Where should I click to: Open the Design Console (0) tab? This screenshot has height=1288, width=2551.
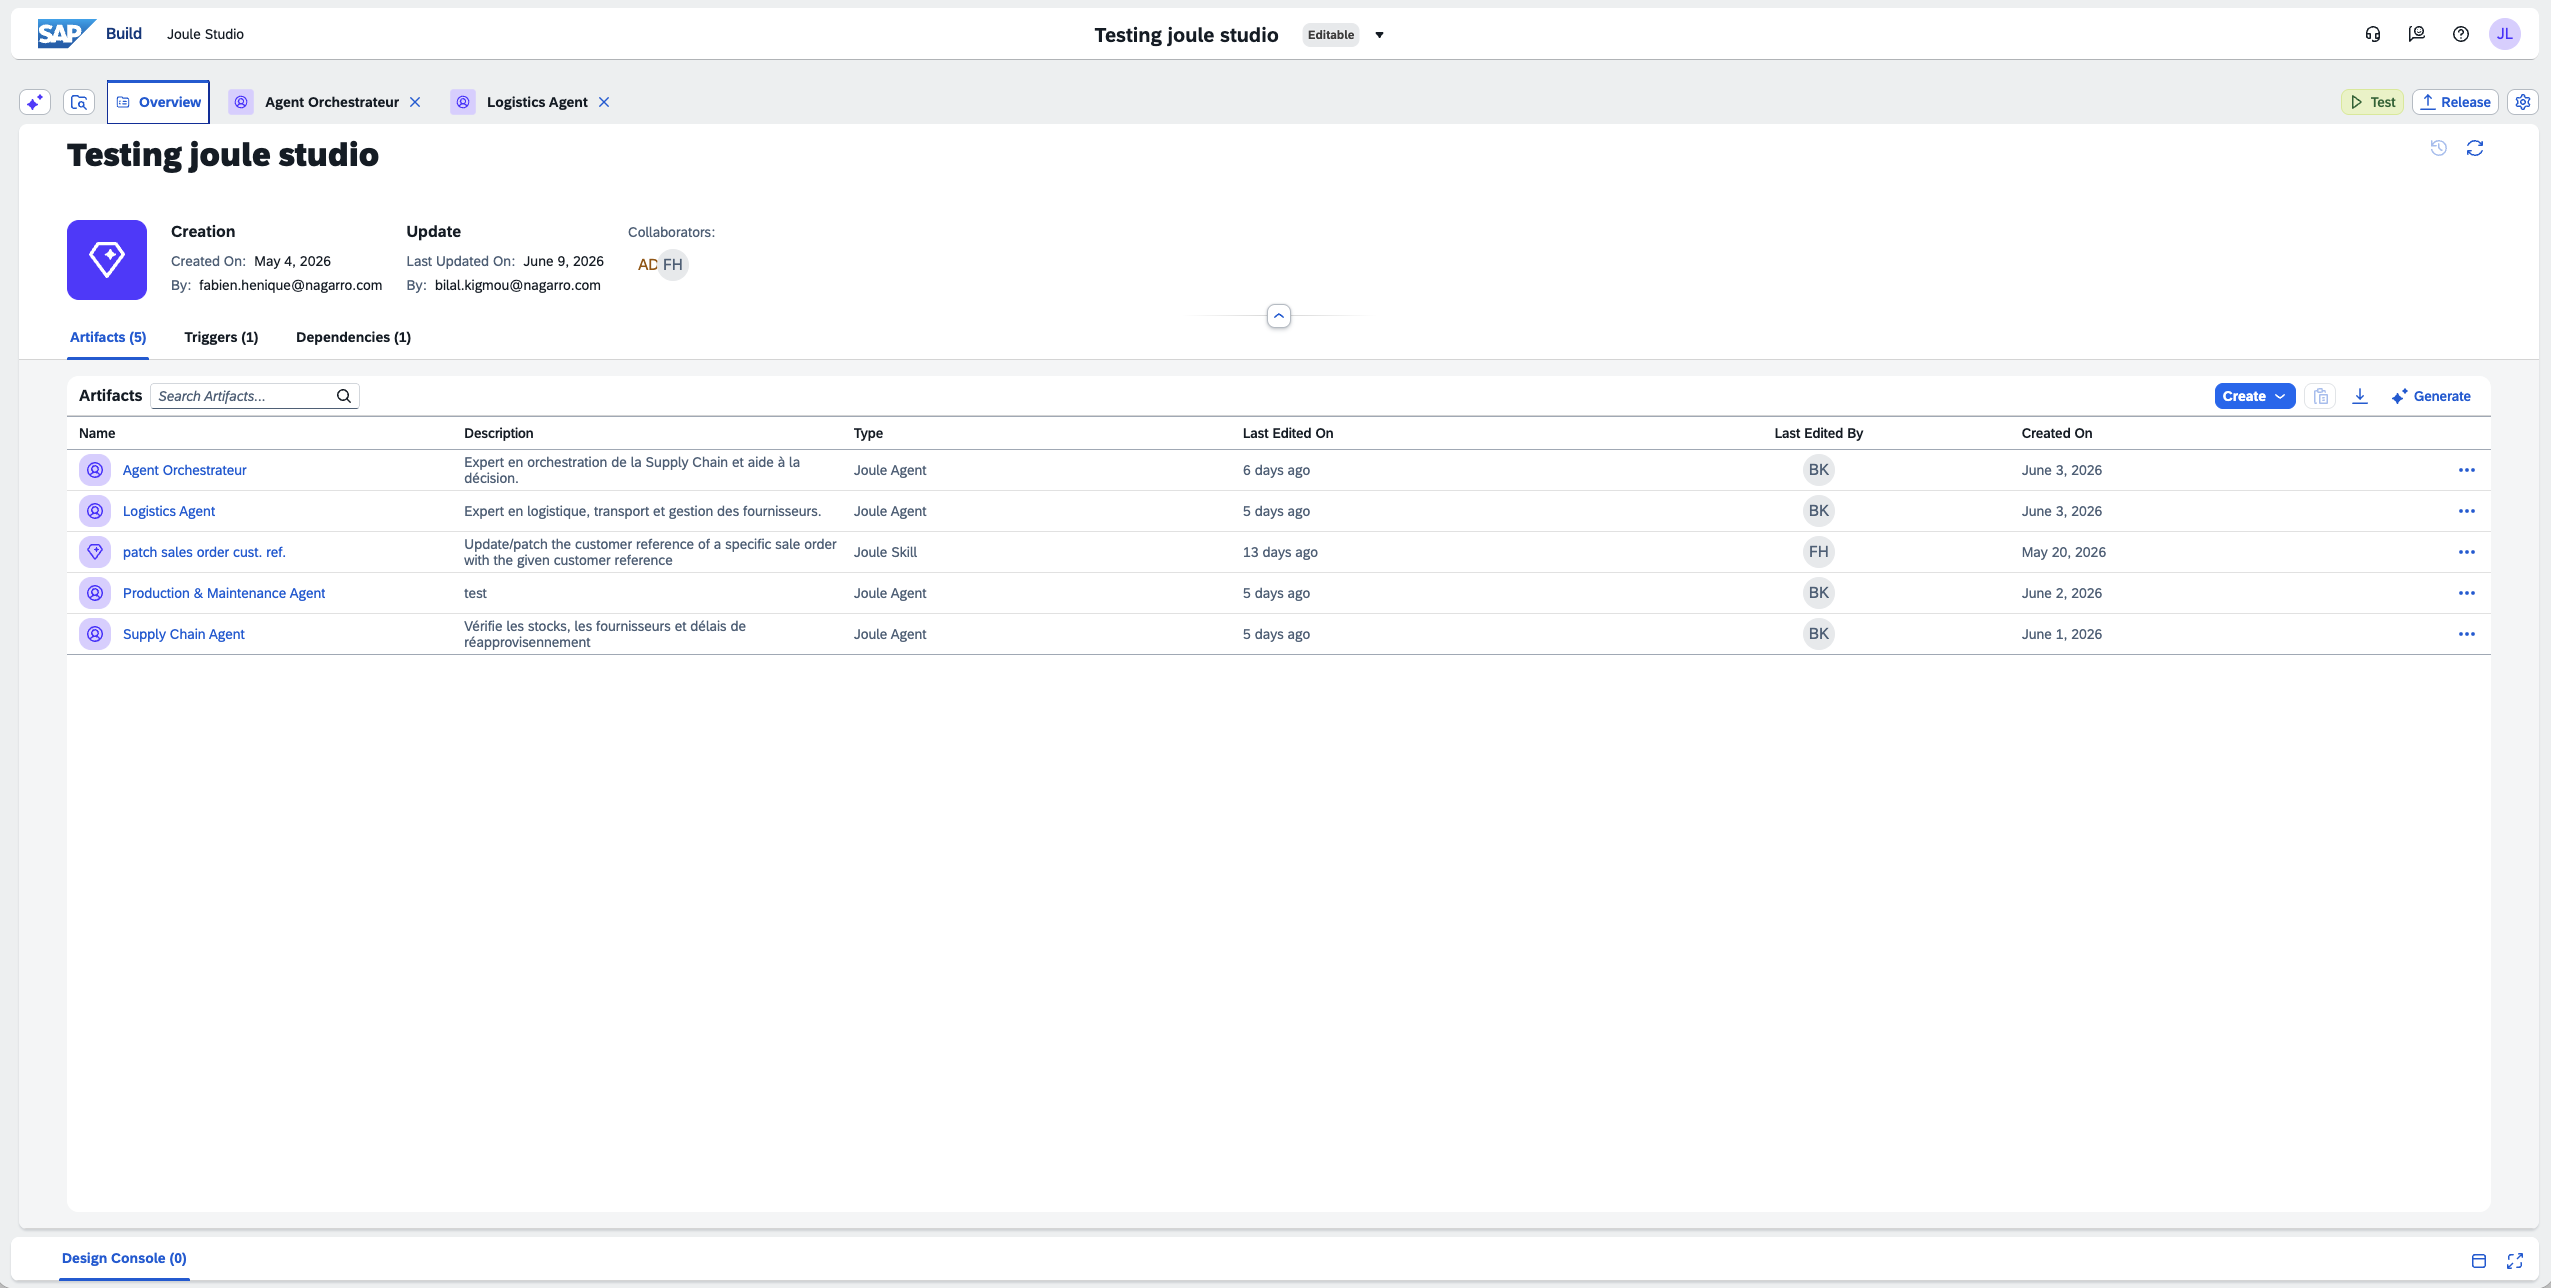coord(124,1258)
